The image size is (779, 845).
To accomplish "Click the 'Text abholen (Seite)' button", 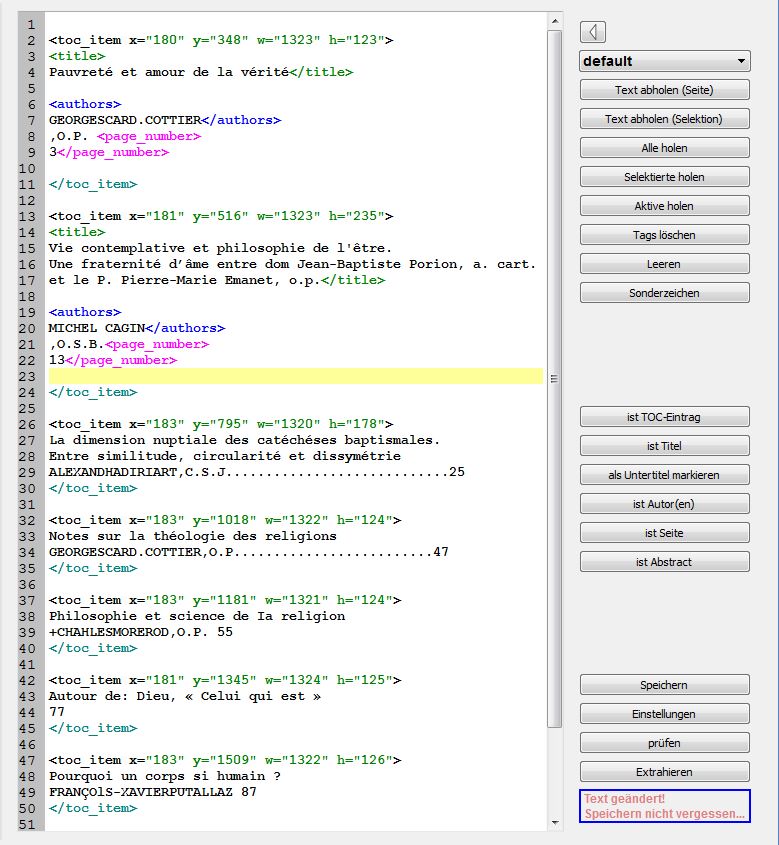I will point(664,90).
